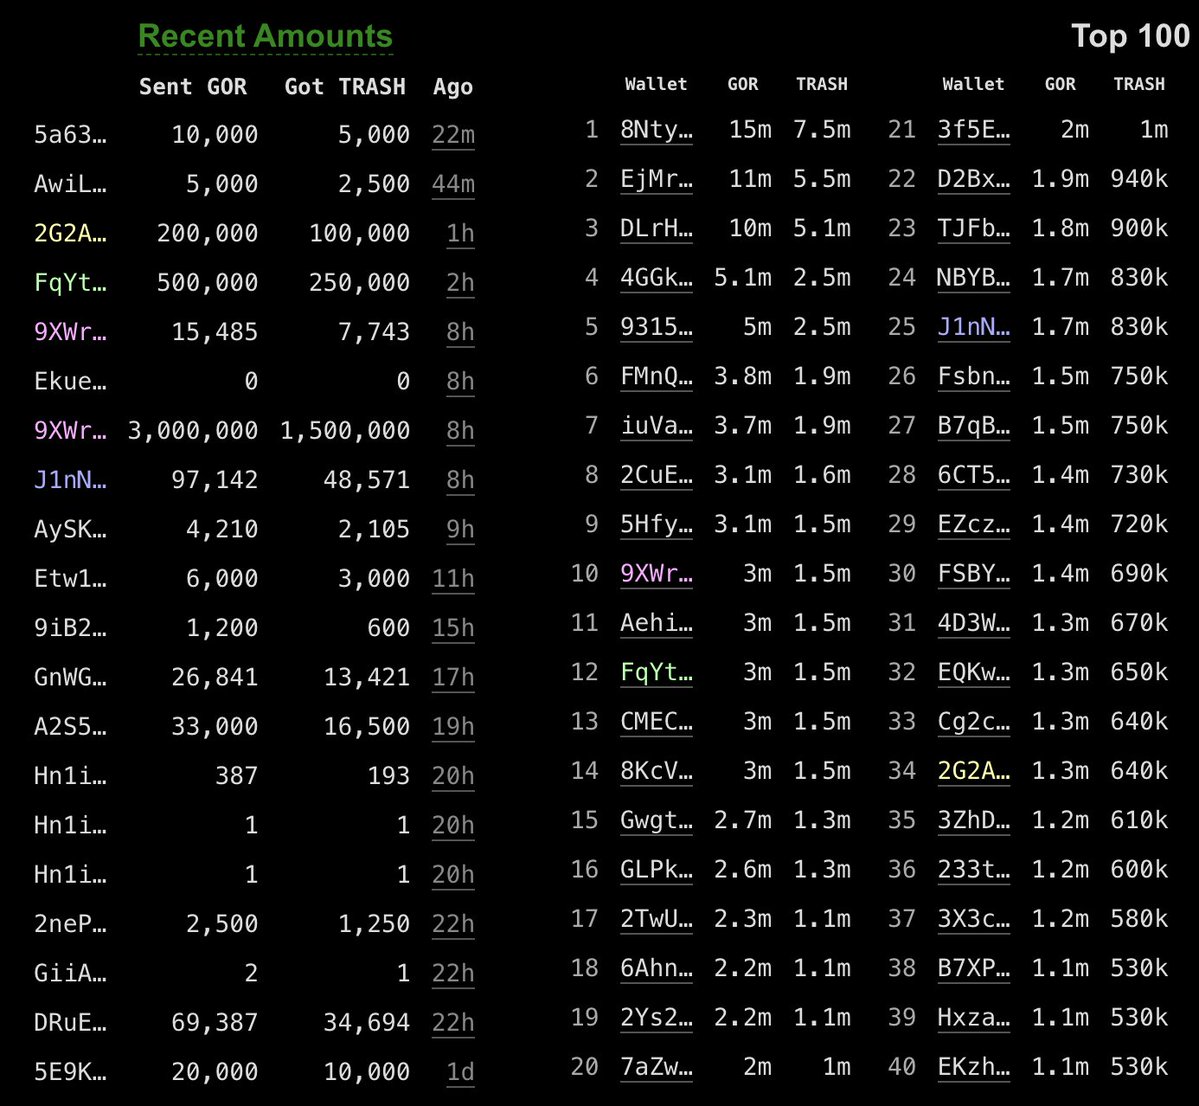View wallet EjMr… at rank 2
Image resolution: width=1199 pixels, height=1106 pixels.
[656, 179]
